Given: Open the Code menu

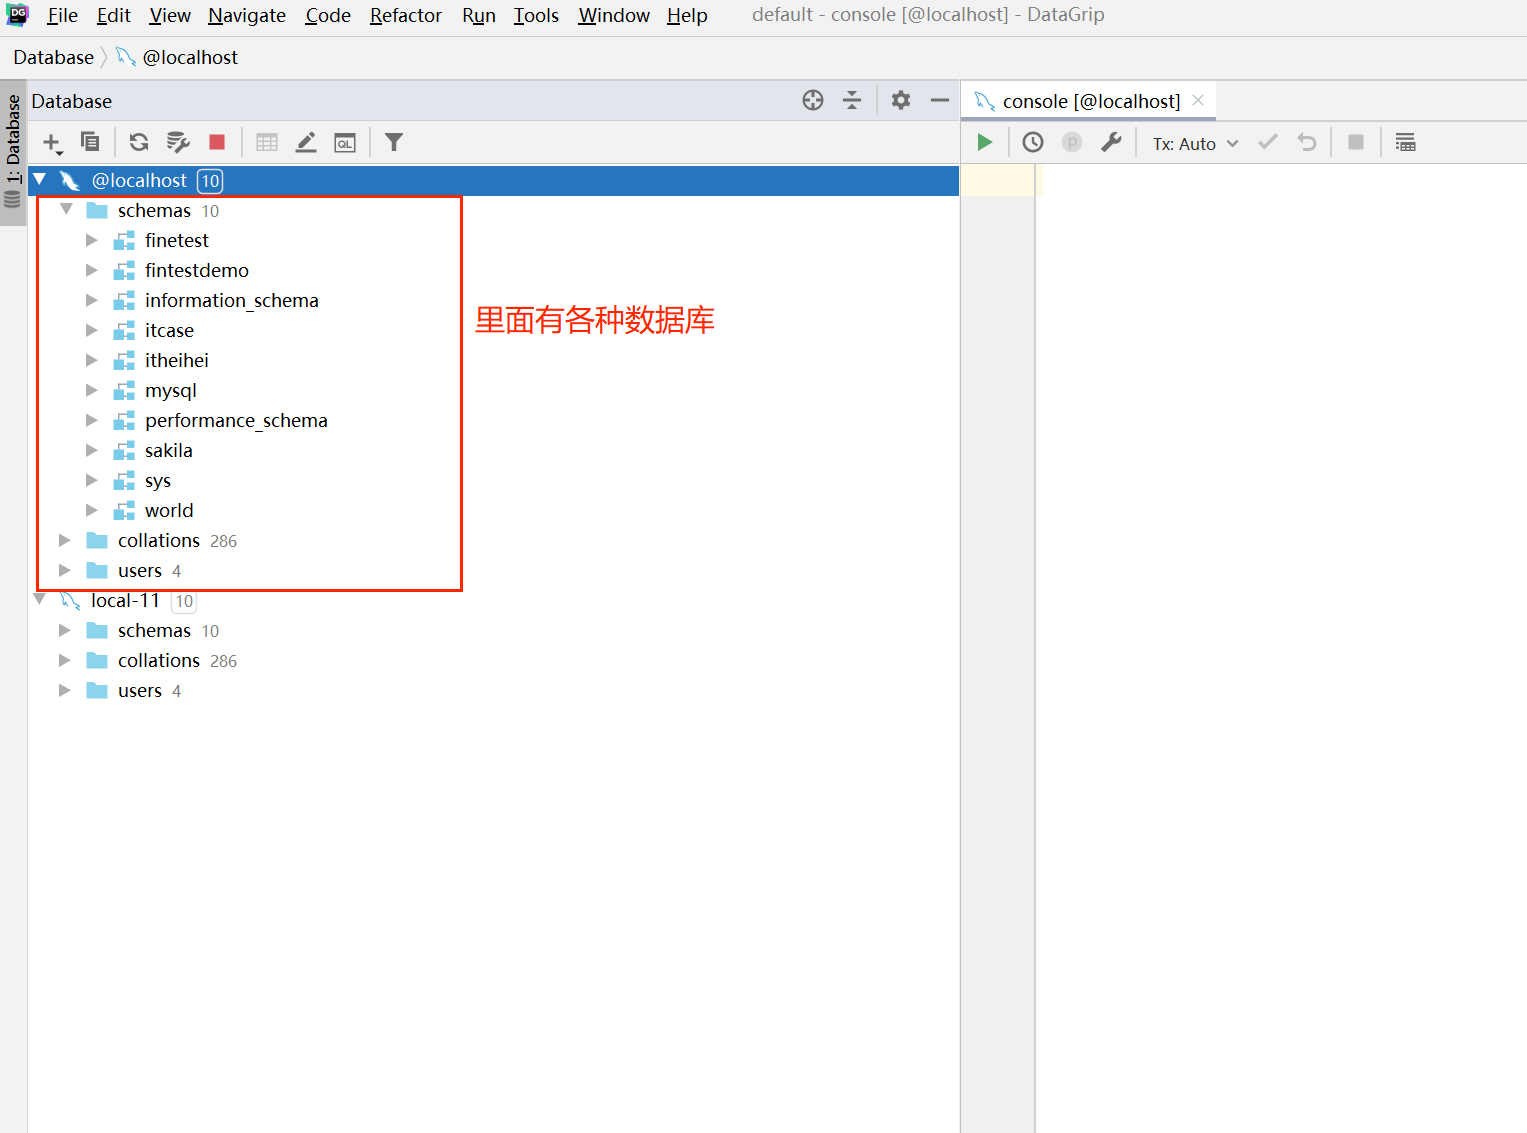Looking at the screenshot, I should point(328,15).
